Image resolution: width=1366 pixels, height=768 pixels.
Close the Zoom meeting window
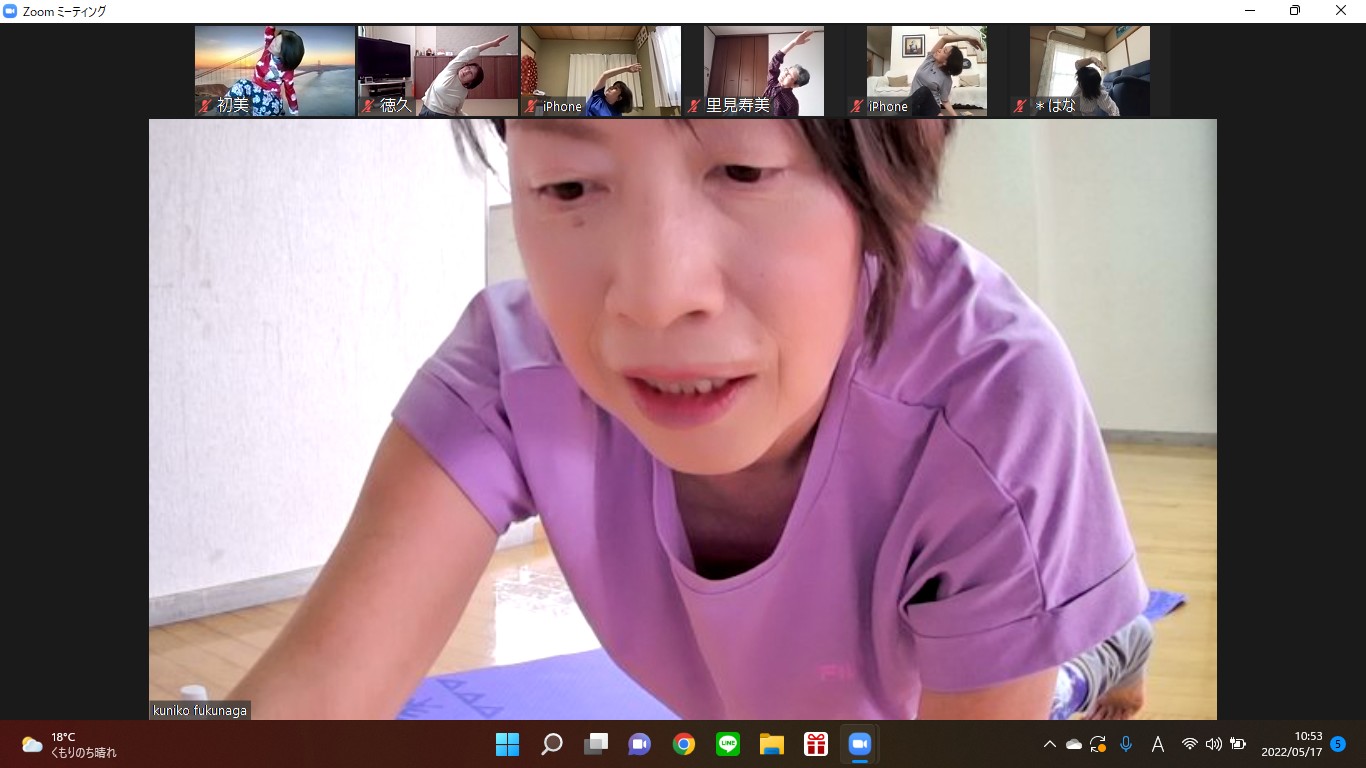click(1341, 11)
